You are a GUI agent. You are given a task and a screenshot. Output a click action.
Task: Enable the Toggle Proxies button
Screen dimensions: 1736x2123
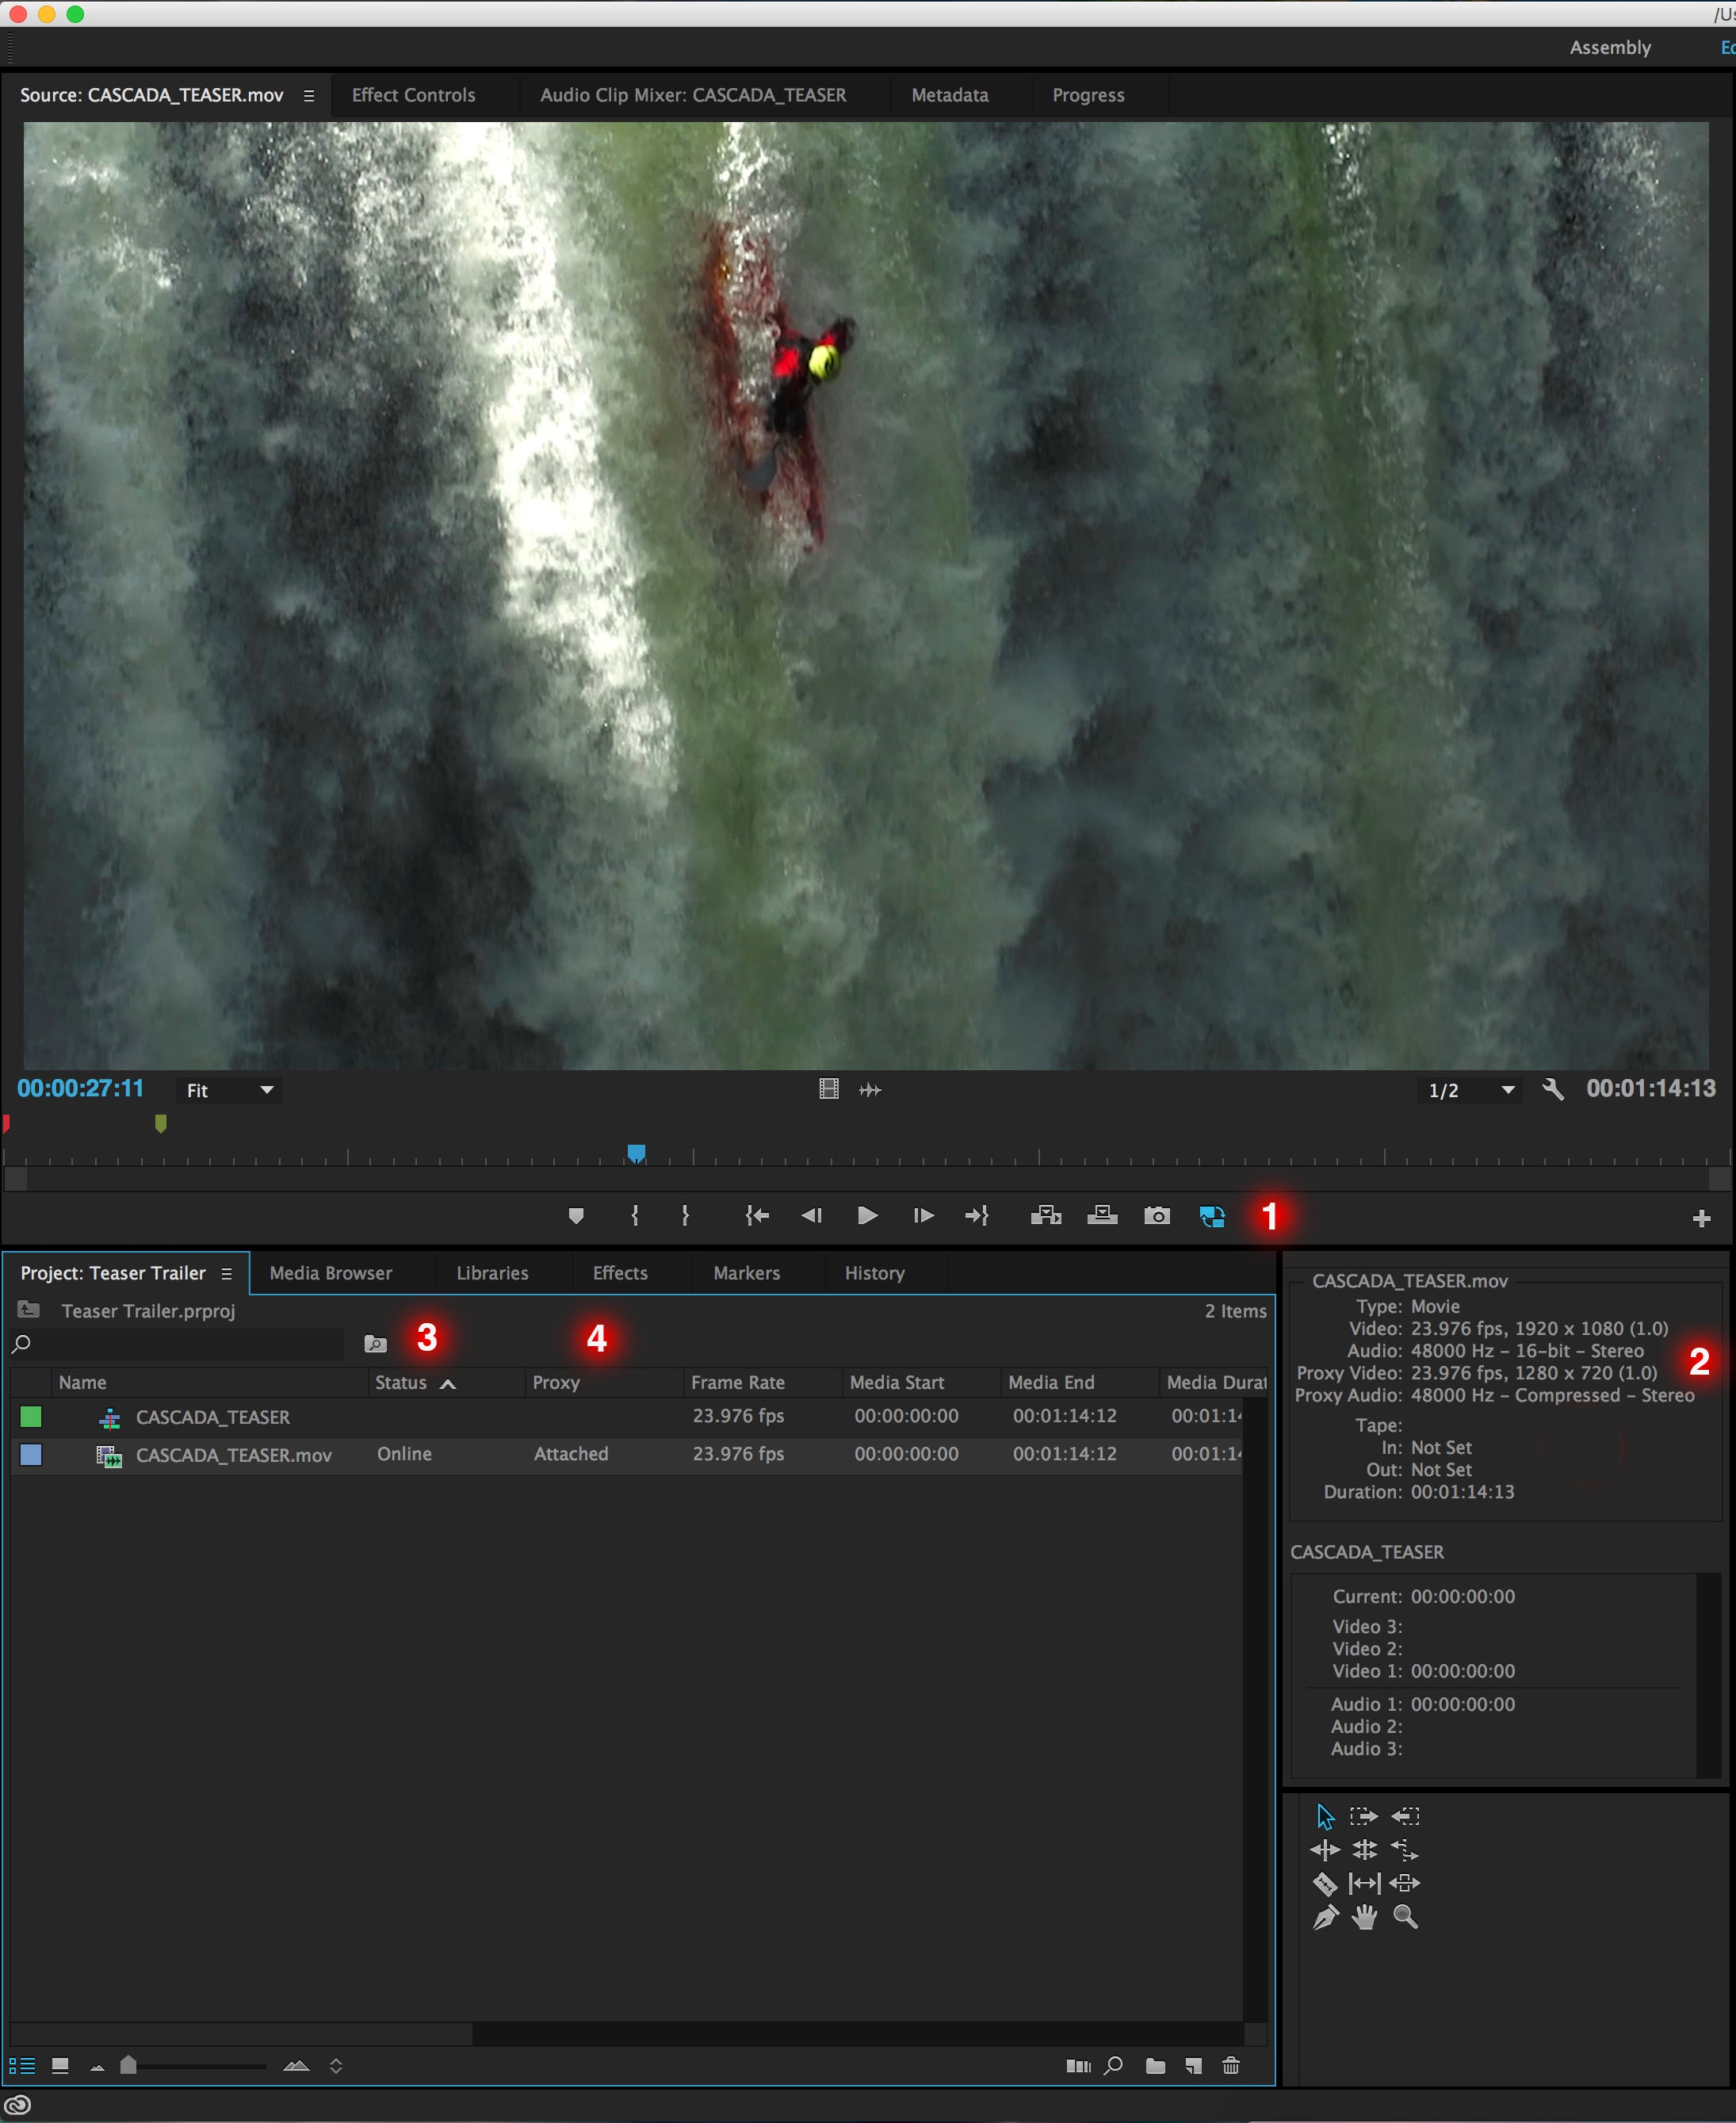coord(1211,1216)
